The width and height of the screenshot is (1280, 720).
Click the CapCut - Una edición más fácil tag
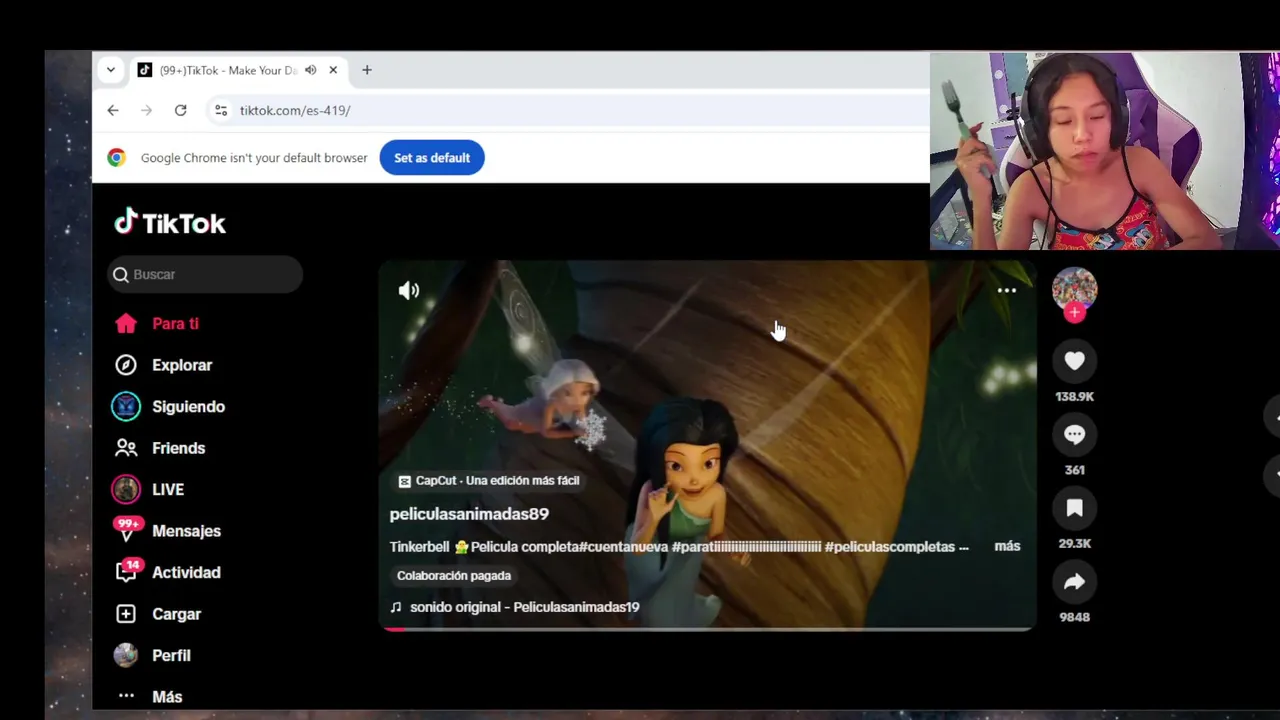[x=488, y=481]
